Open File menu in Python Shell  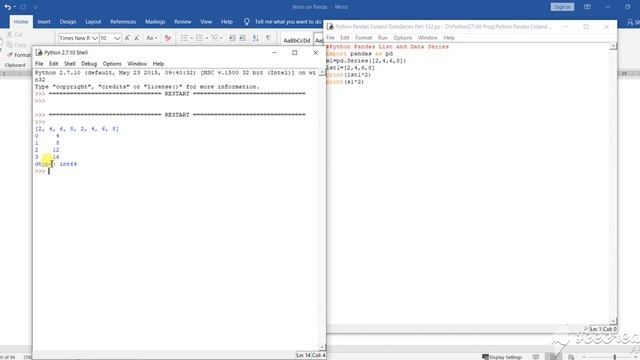pyautogui.click(x=39, y=64)
